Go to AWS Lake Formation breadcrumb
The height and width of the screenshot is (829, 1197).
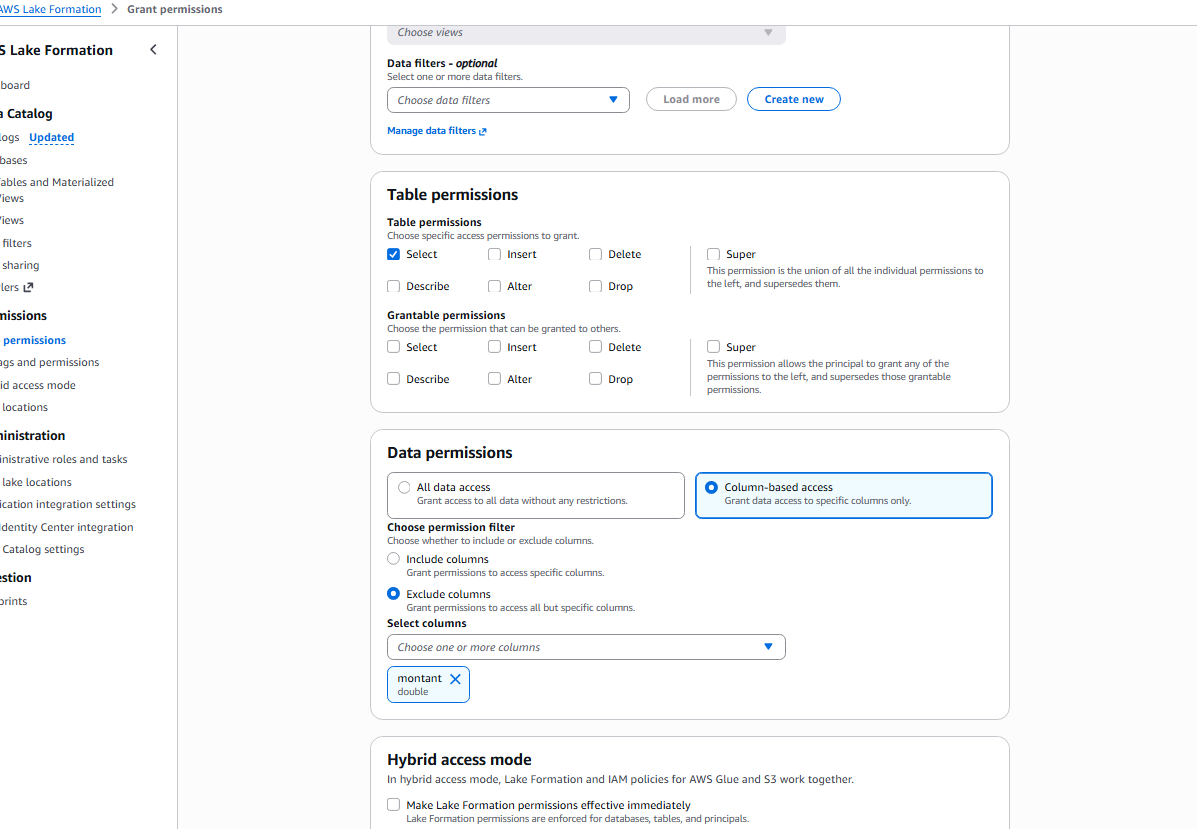[50, 9]
